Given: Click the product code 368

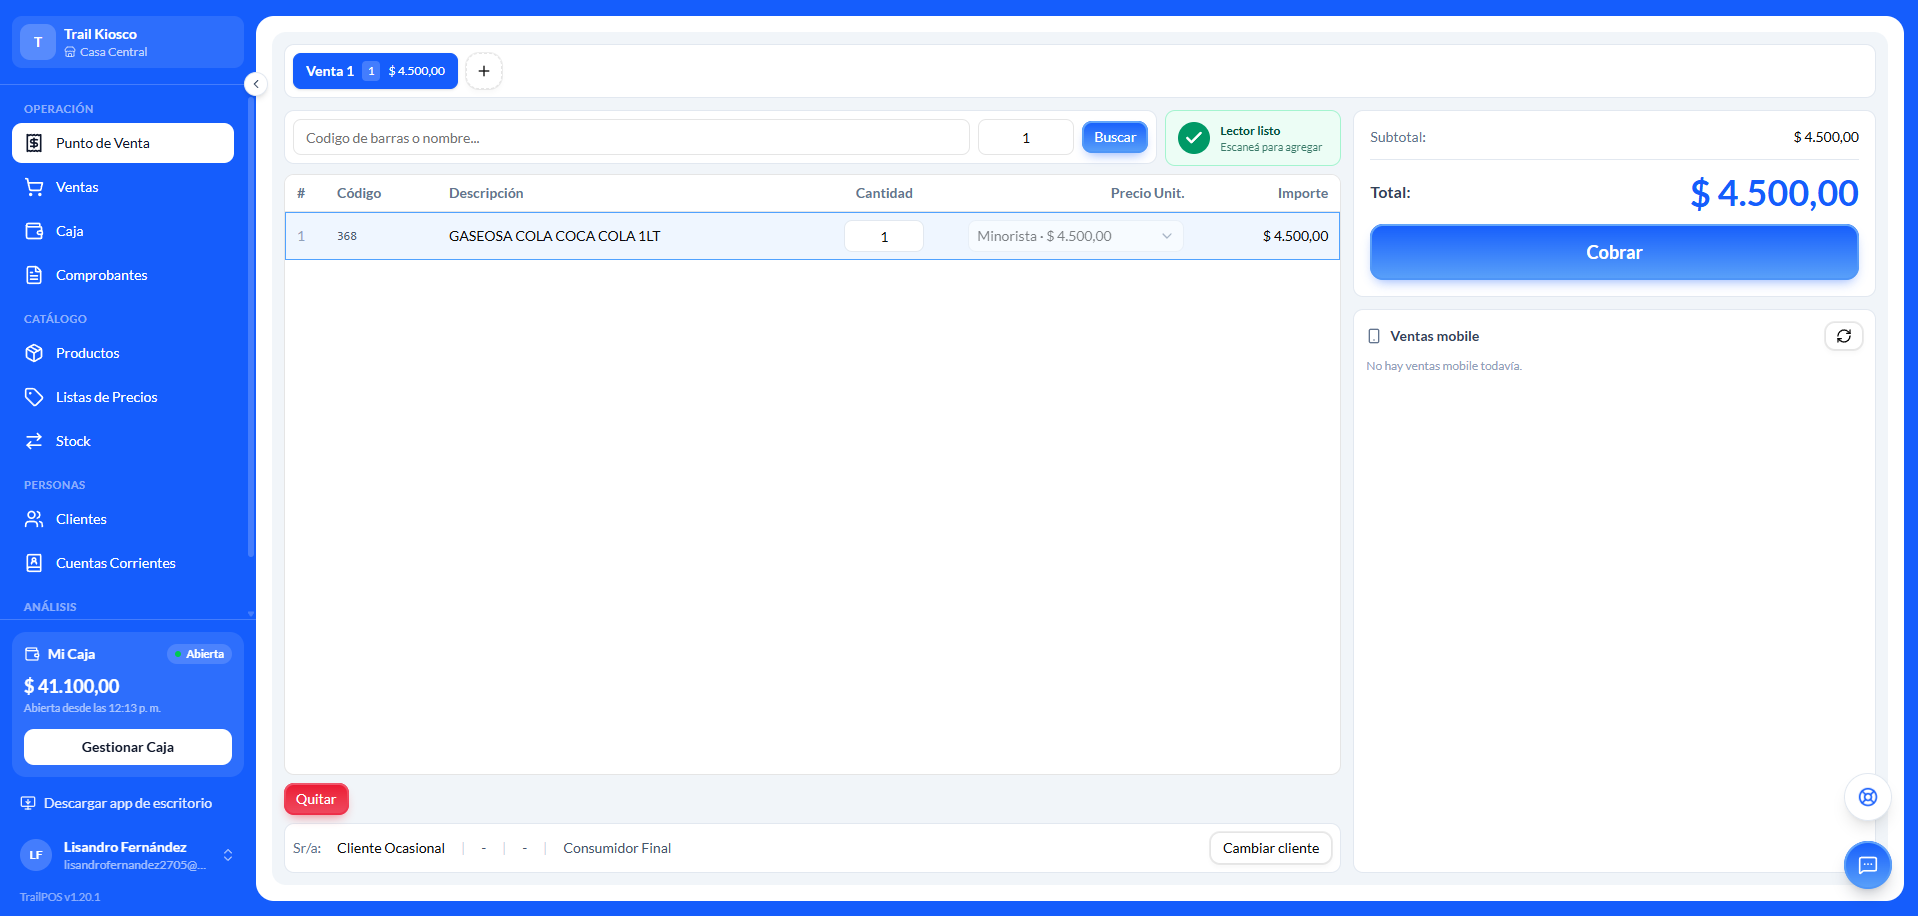Looking at the screenshot, I should [347, 236].
